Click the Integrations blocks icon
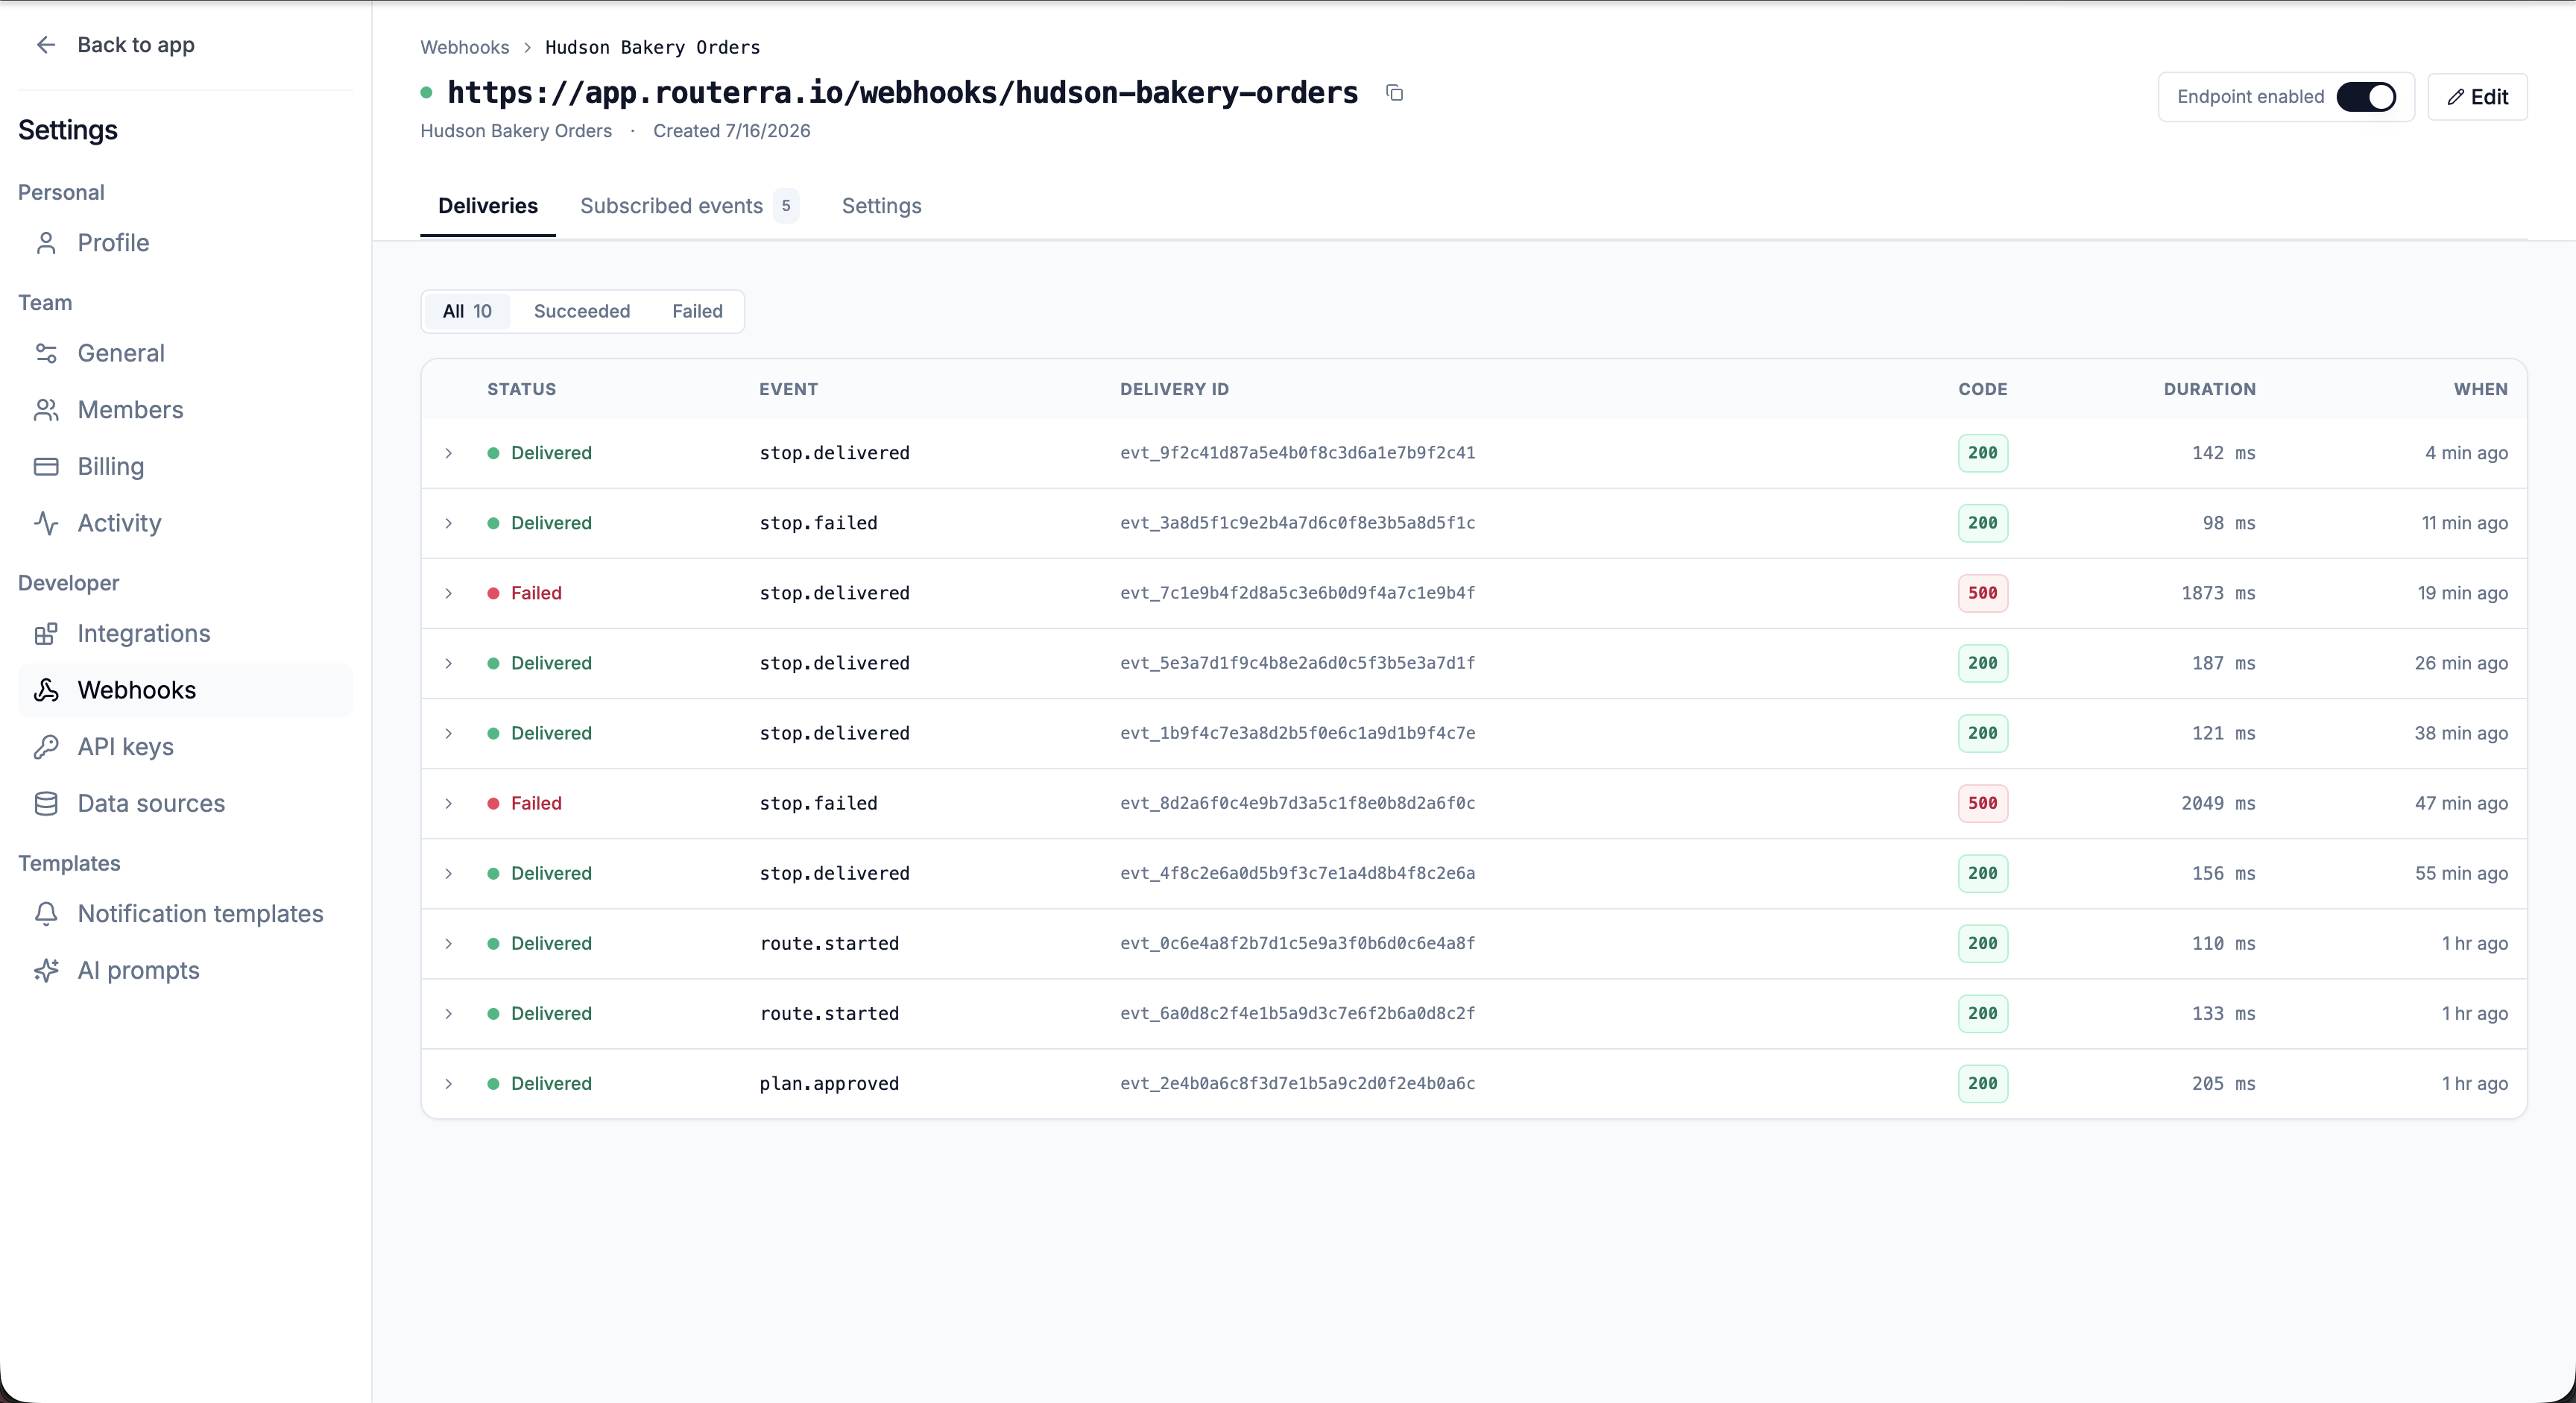Image resolution: width=2576 pixels, height=1403 pixels. point(46,634)
